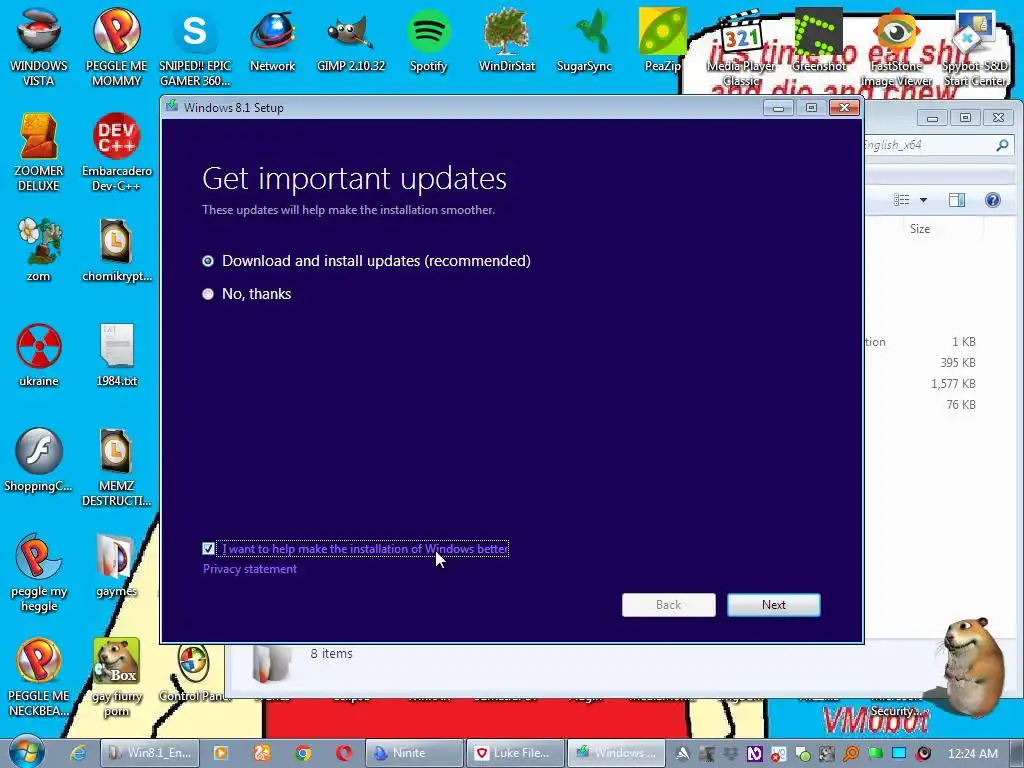Open WinDirStat desktop icon
The height and width of the screenshot is (768, 1024).
(x=507, y=40)
